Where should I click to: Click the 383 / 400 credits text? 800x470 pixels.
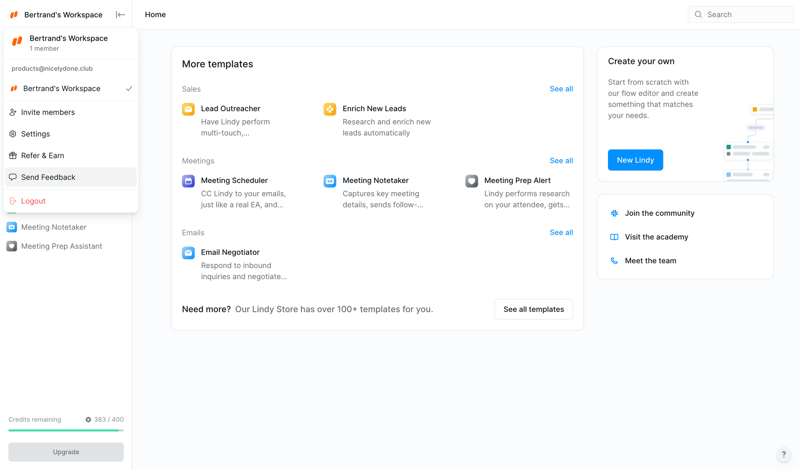click(x=108, y=419)
